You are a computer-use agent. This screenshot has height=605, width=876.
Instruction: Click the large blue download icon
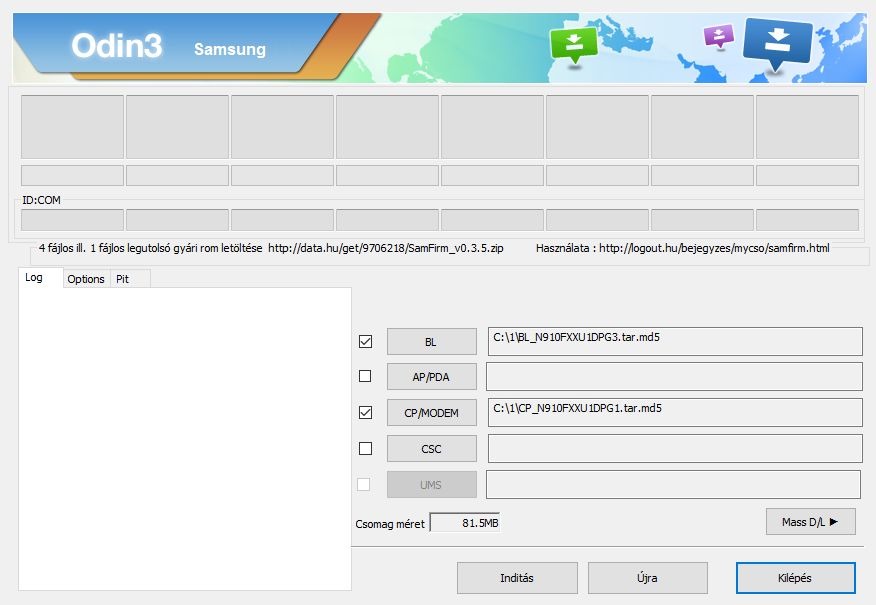click(777, 44)
